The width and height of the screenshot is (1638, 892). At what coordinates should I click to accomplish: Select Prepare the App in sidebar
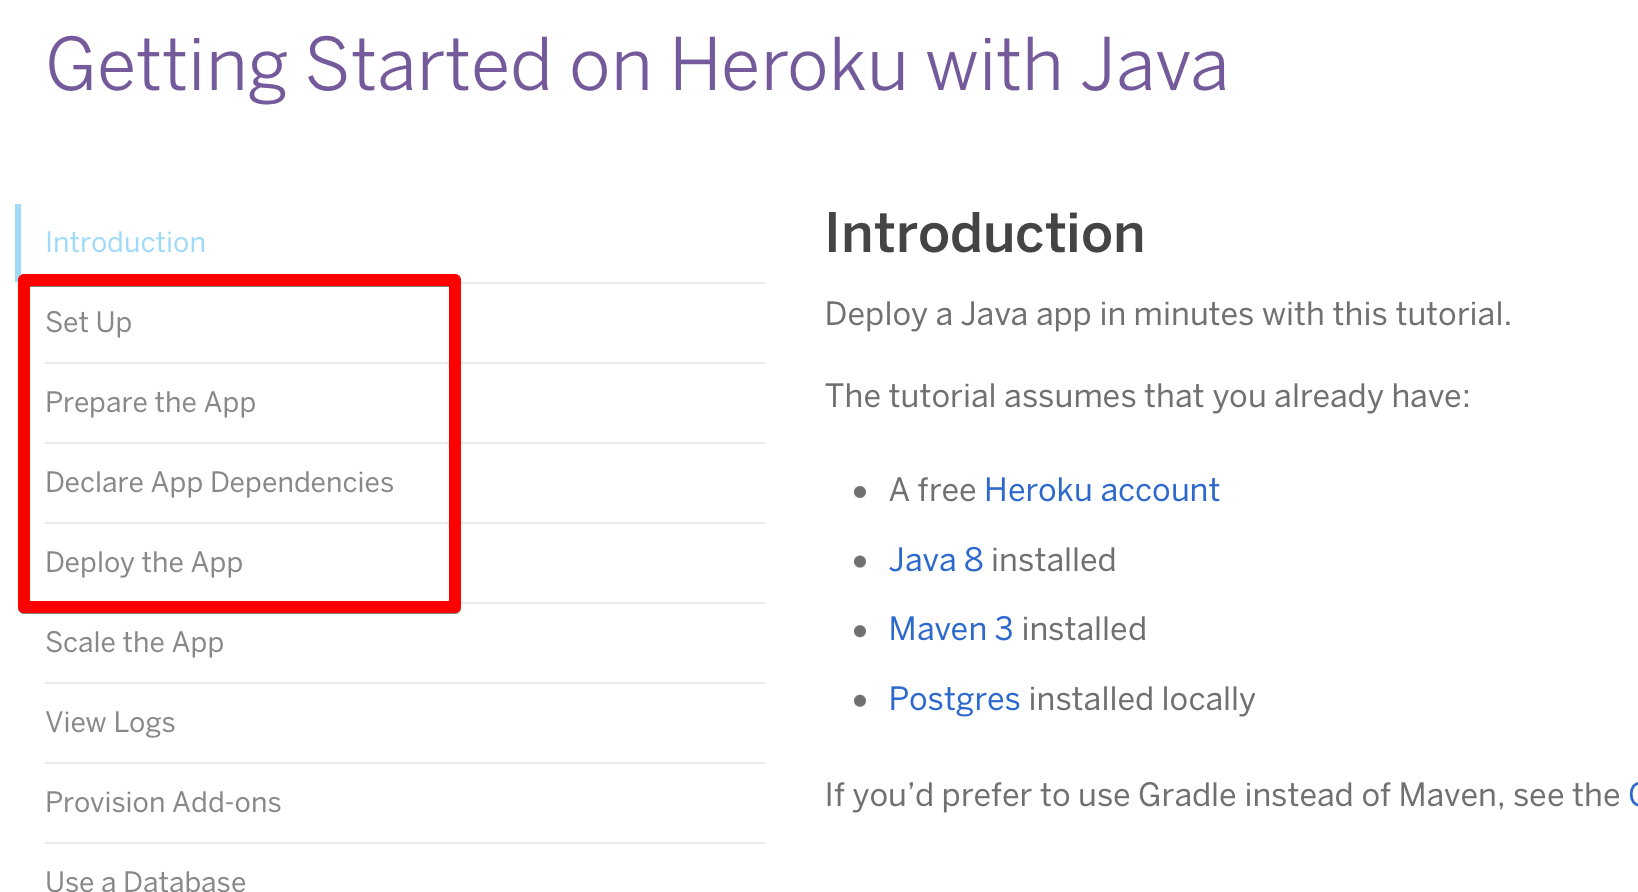(x=151, y=402)
